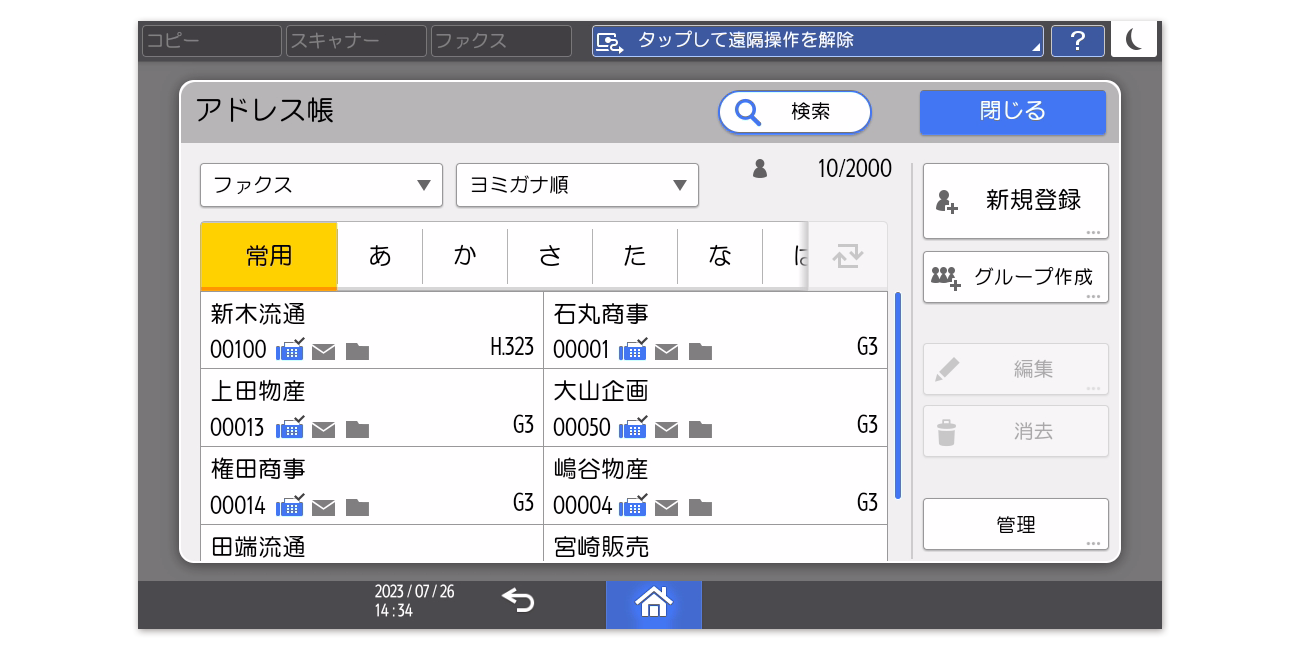Image resolution: width=1300 pixels, height=650 pixels.
Task: Click the back arrow at the bottom bar
Action: pos(518,601)
